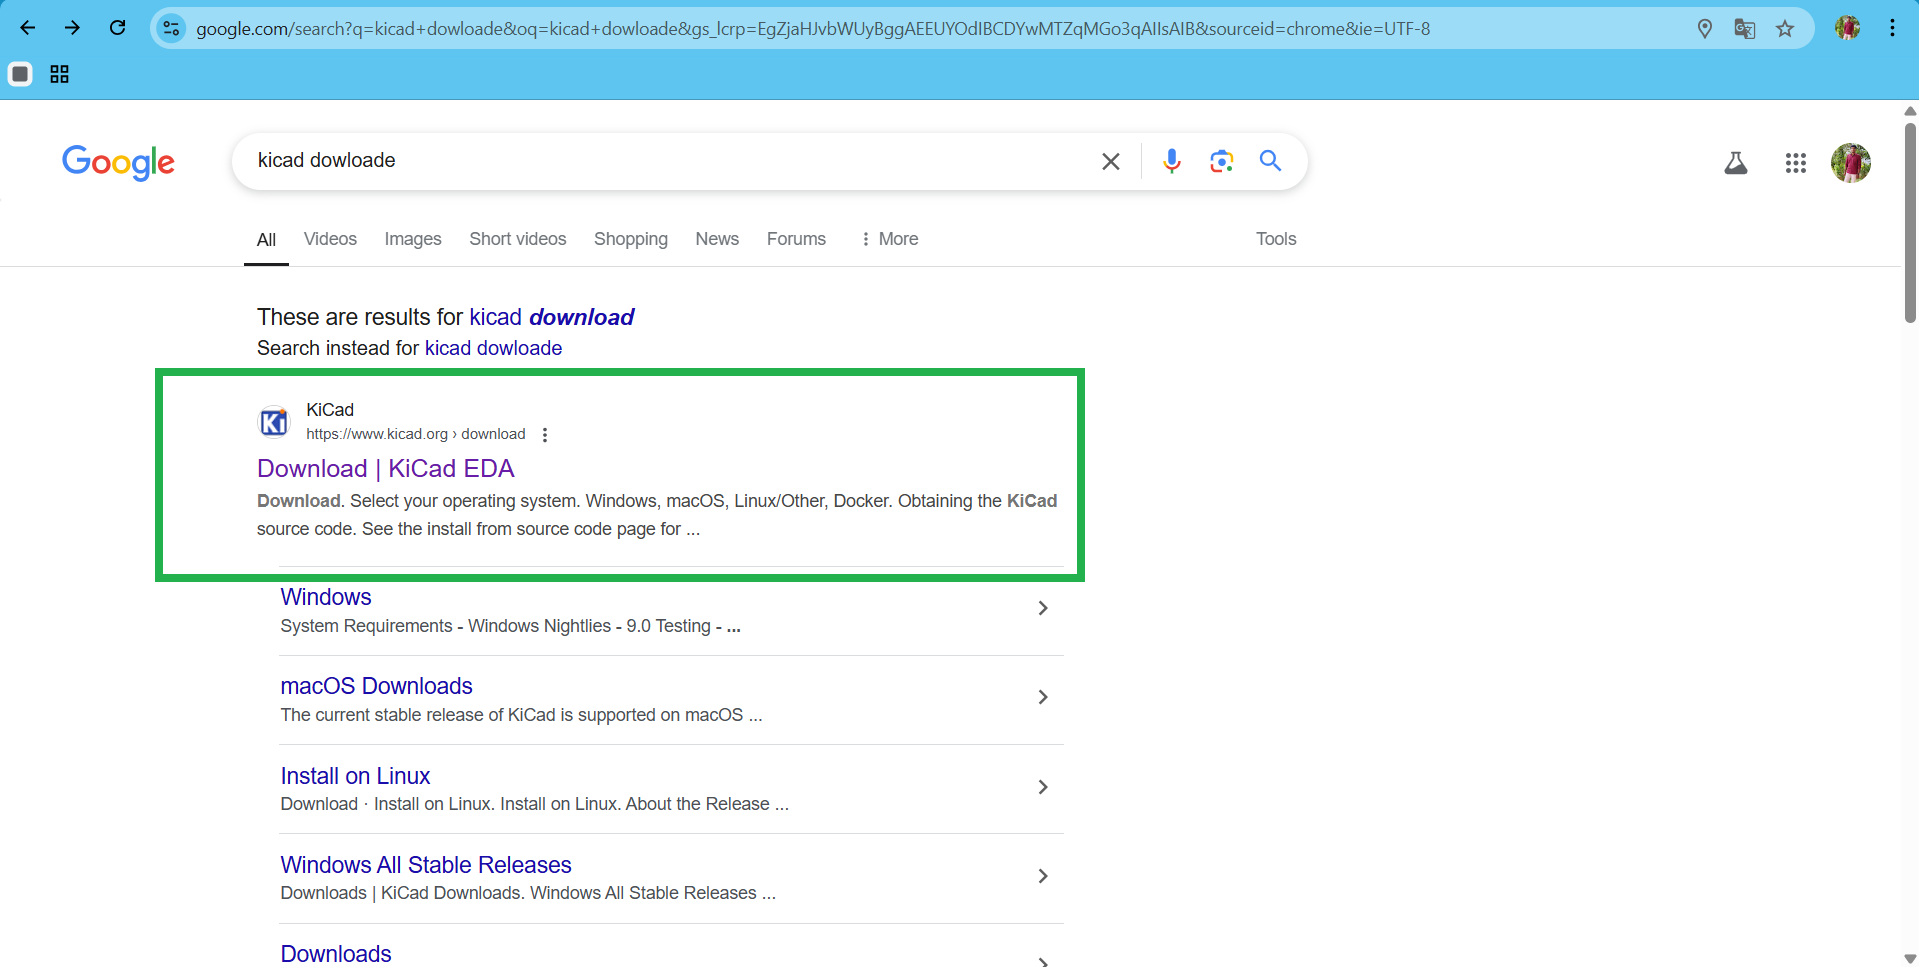Expand Install on Linux chevron

1043,787
